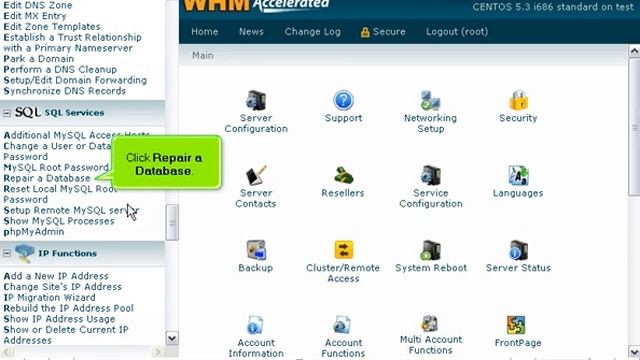Open the Change Log menu item
The height and width of the screenshot is (360, 640).
point(313,32)
